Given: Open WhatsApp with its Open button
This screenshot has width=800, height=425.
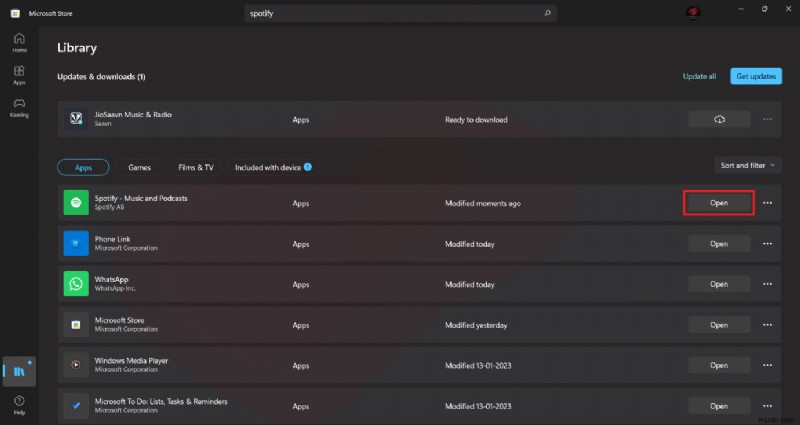Looking at the screenshot, I should (x=719, y=284).
